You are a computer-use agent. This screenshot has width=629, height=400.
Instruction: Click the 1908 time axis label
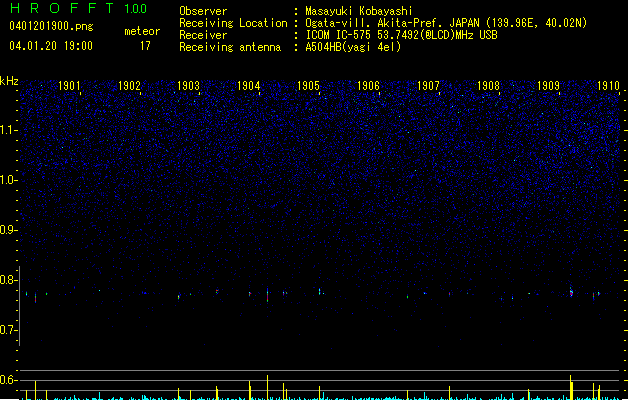coord(488,86)
